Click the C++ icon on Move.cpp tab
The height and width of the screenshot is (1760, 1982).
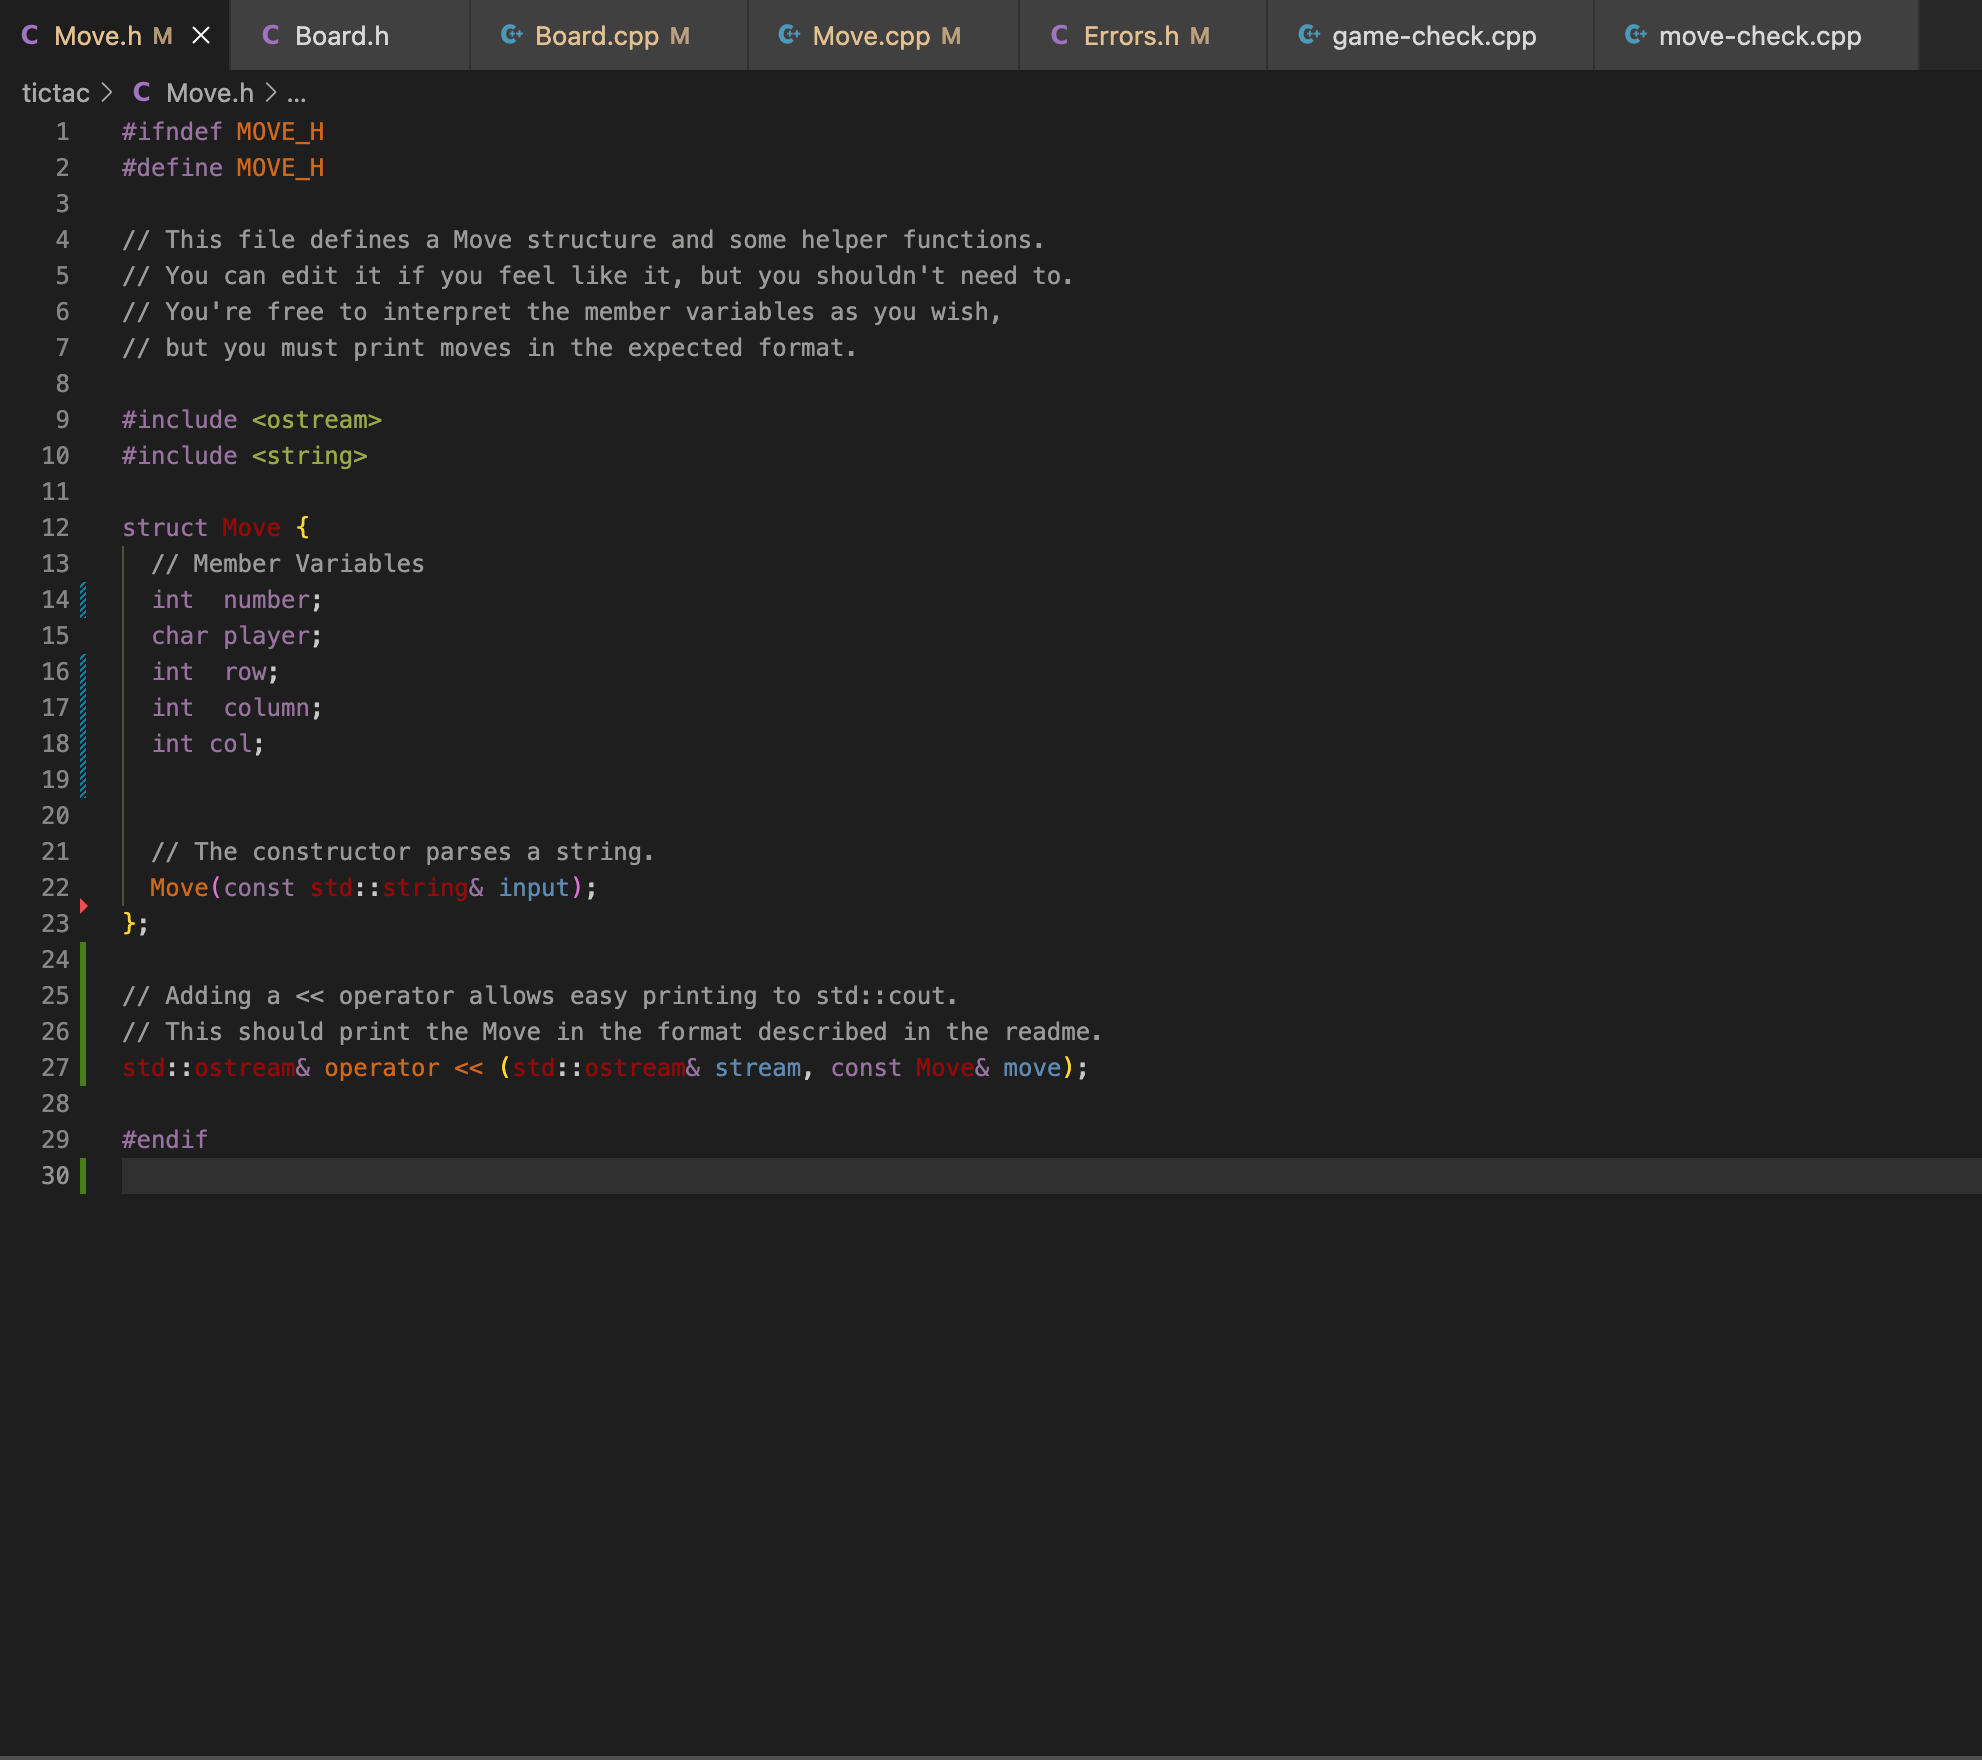pyautogui.click(x=789, y=36)
